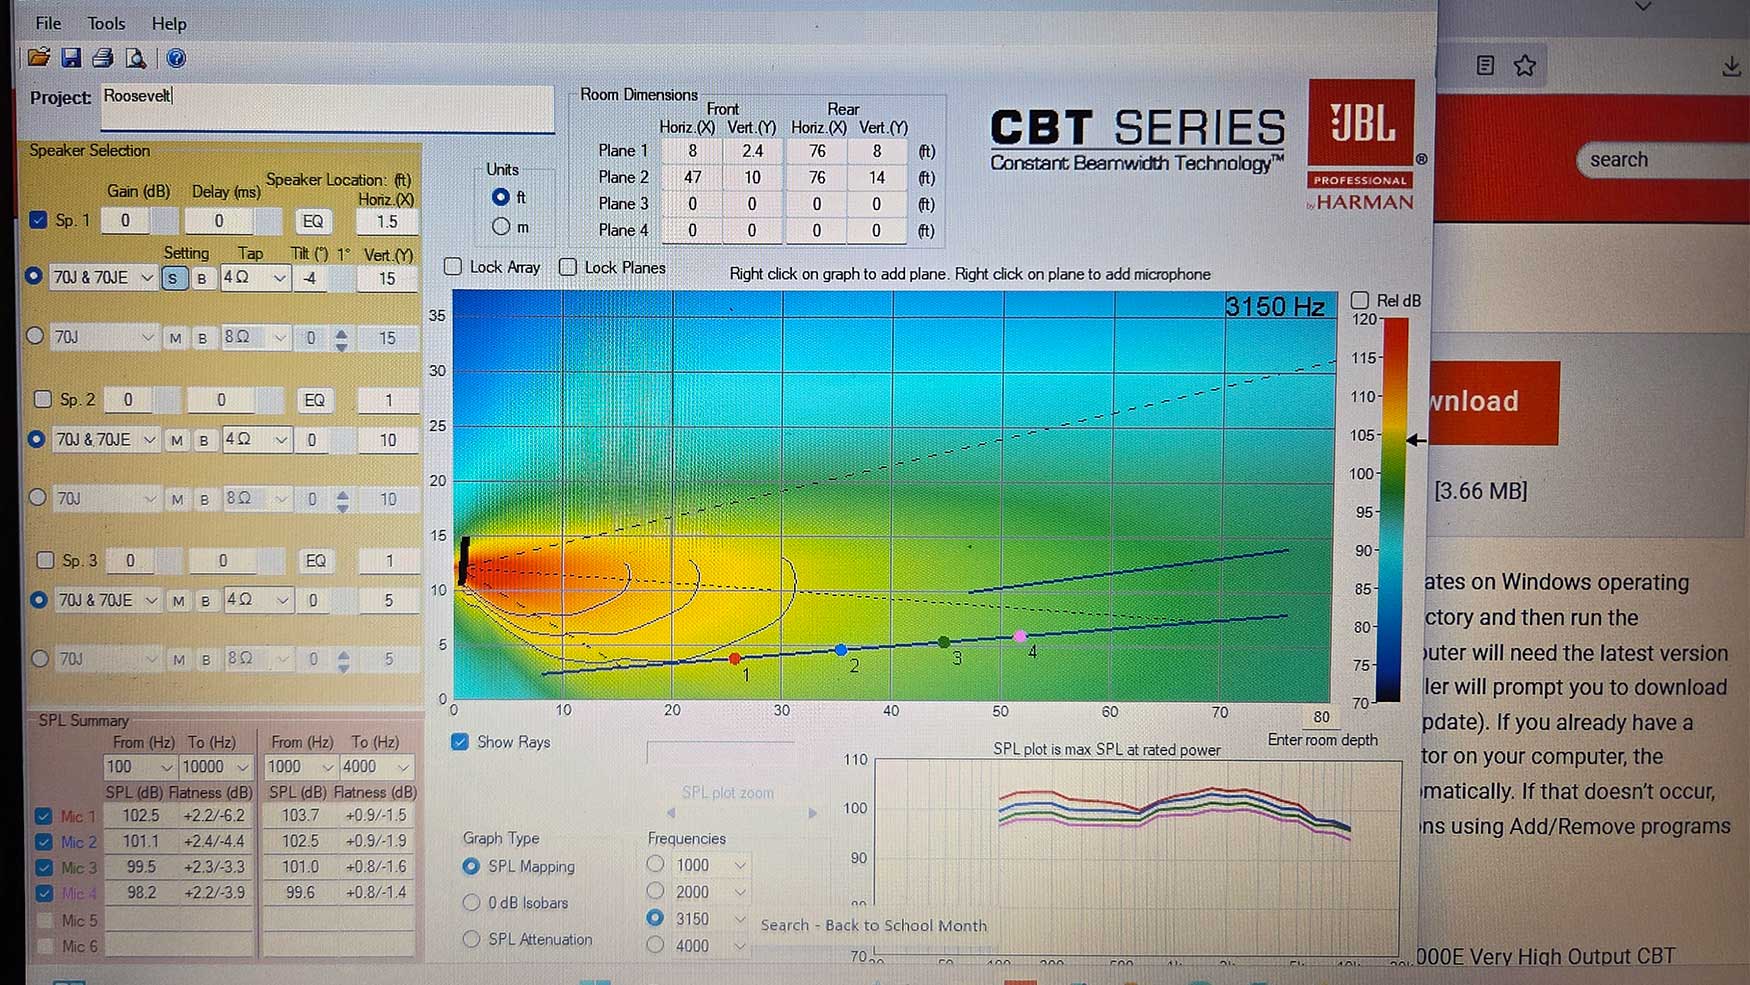The width and height of the screenshot is (1750, 985).
Task: Expand the Sp. 2 70J & 70JE model dropdown
Action: tap(149, 440)
